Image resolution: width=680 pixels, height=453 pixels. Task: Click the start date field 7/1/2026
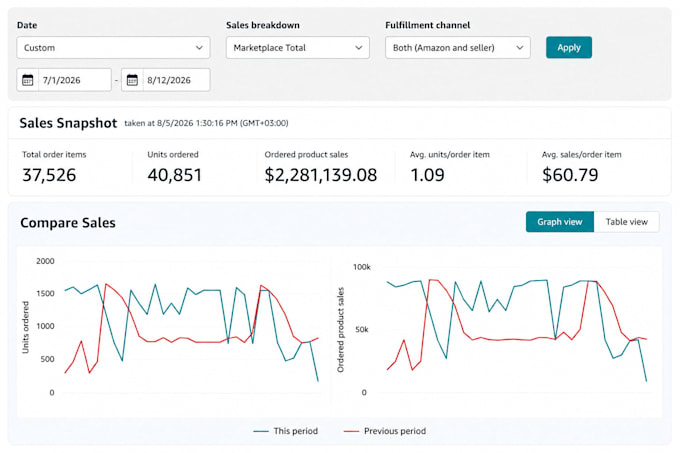click(75, 80)
